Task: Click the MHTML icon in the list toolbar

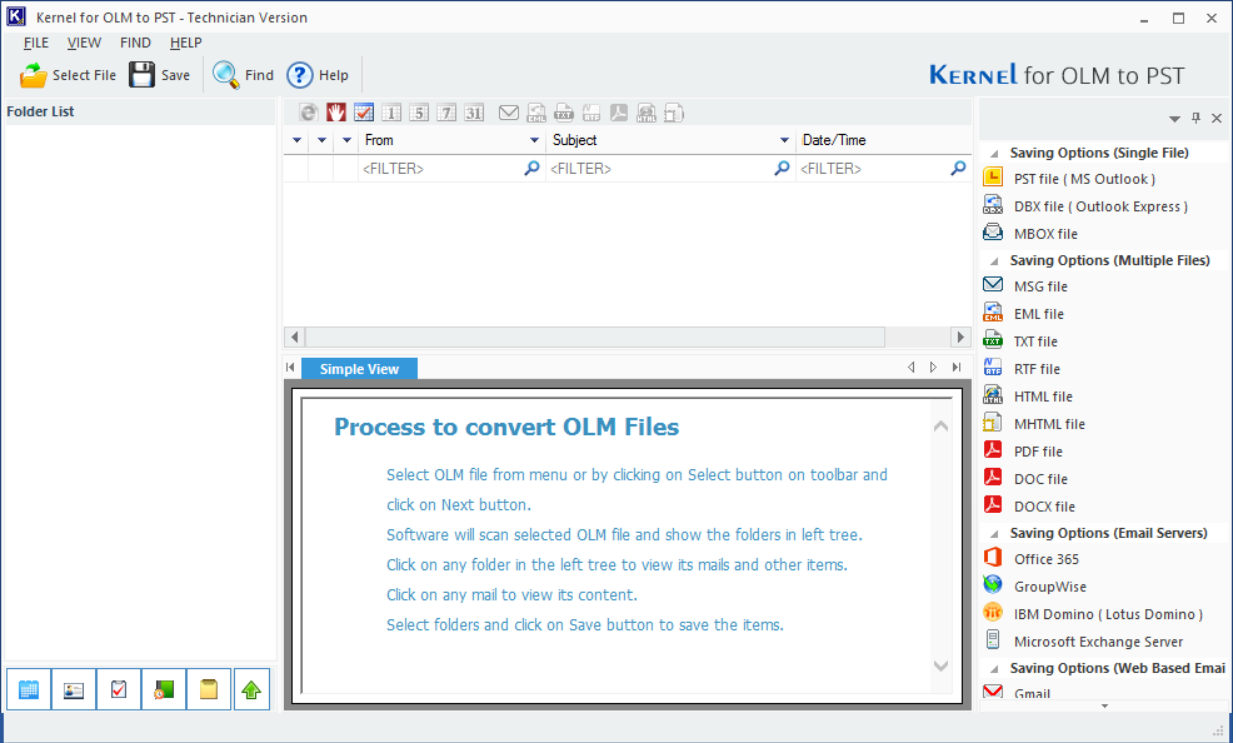Action: coord(674,113)
